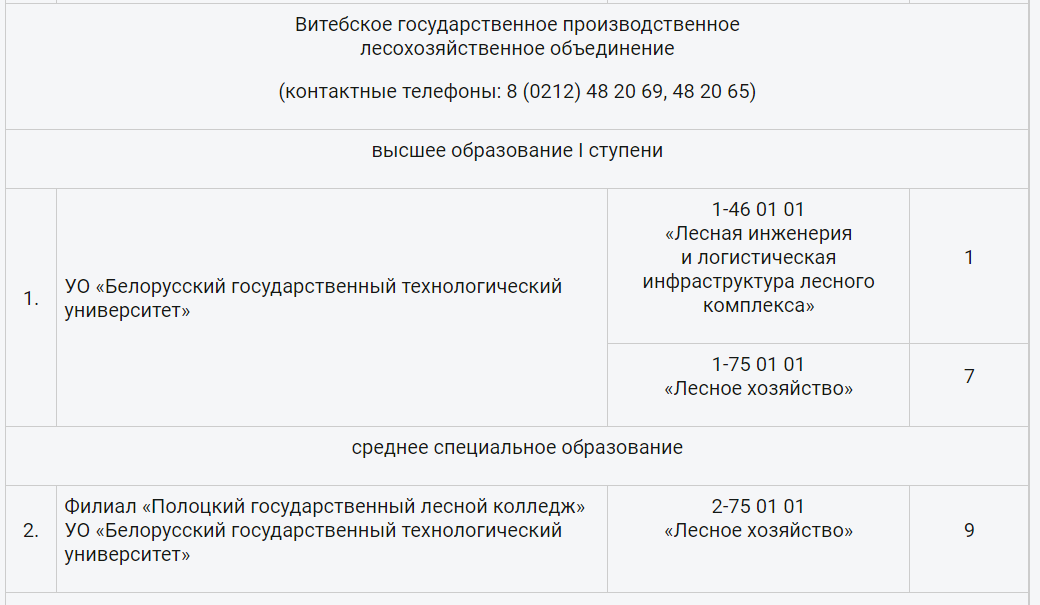Click the среднее специальное образование row
The image size is (1040, 605).
517,456
